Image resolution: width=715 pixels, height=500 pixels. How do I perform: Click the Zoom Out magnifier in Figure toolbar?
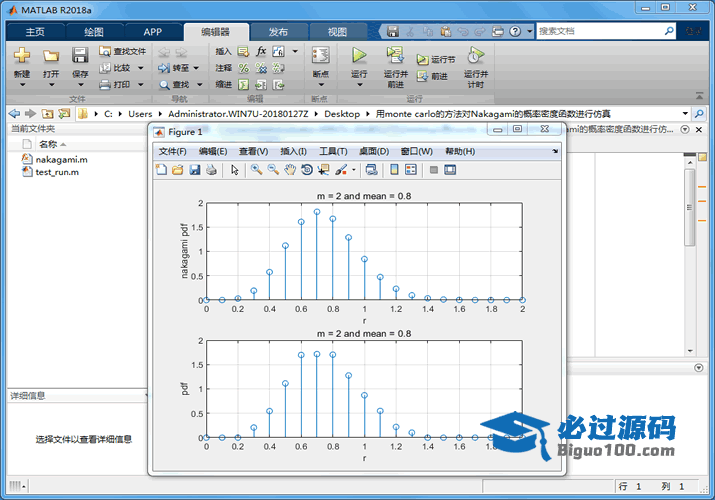[273, 170]
